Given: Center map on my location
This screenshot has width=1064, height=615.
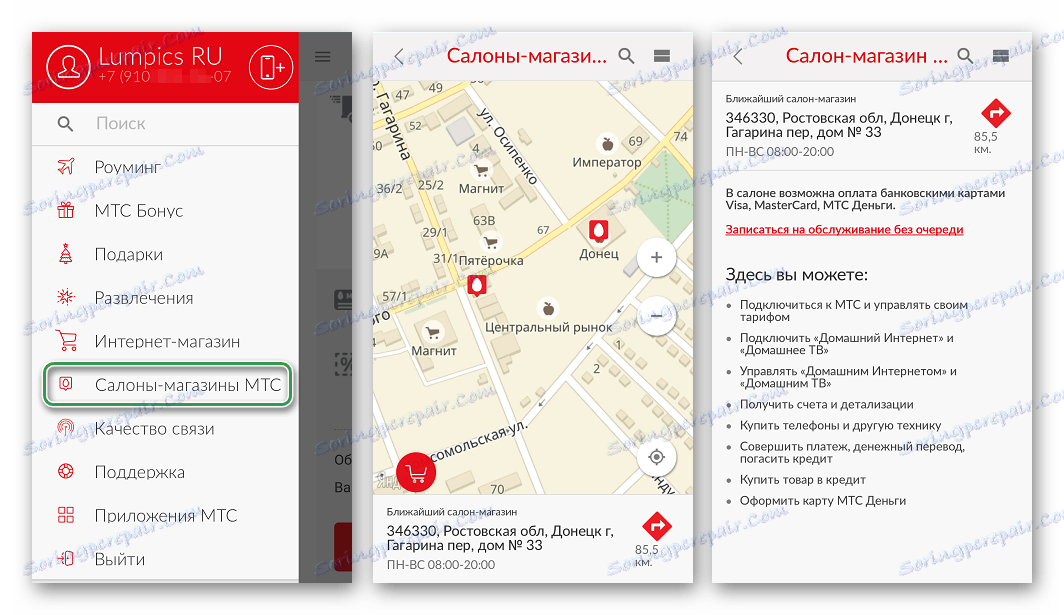Looking at the screenshot, I should pyautogui.click(x=656, y=457).
